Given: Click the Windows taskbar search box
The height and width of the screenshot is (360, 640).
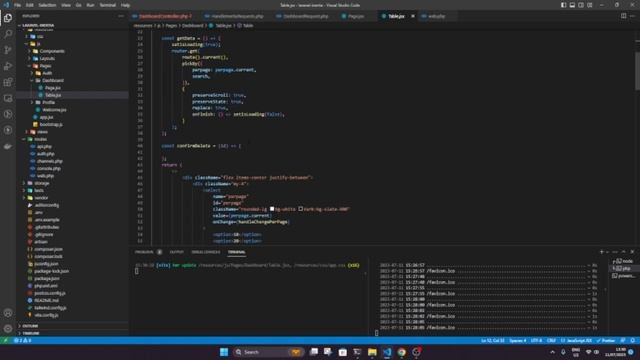Looking at the screenshot, I should coord(269,352).
